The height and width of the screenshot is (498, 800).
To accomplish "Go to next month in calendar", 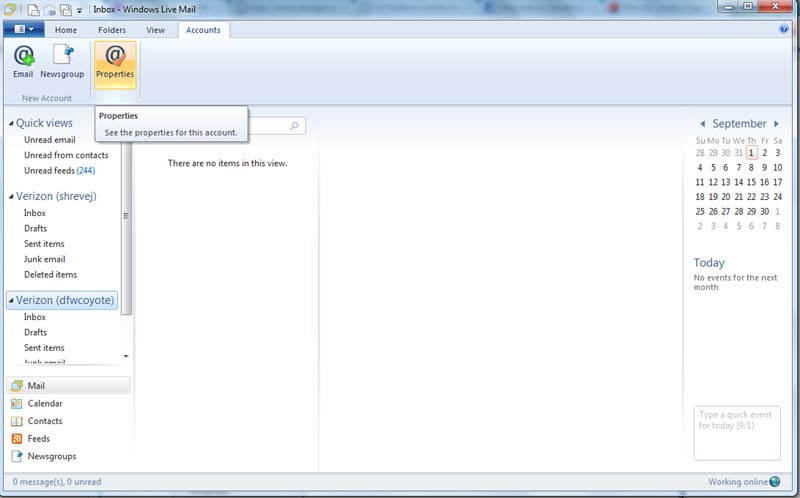I will tap(777, 124).
